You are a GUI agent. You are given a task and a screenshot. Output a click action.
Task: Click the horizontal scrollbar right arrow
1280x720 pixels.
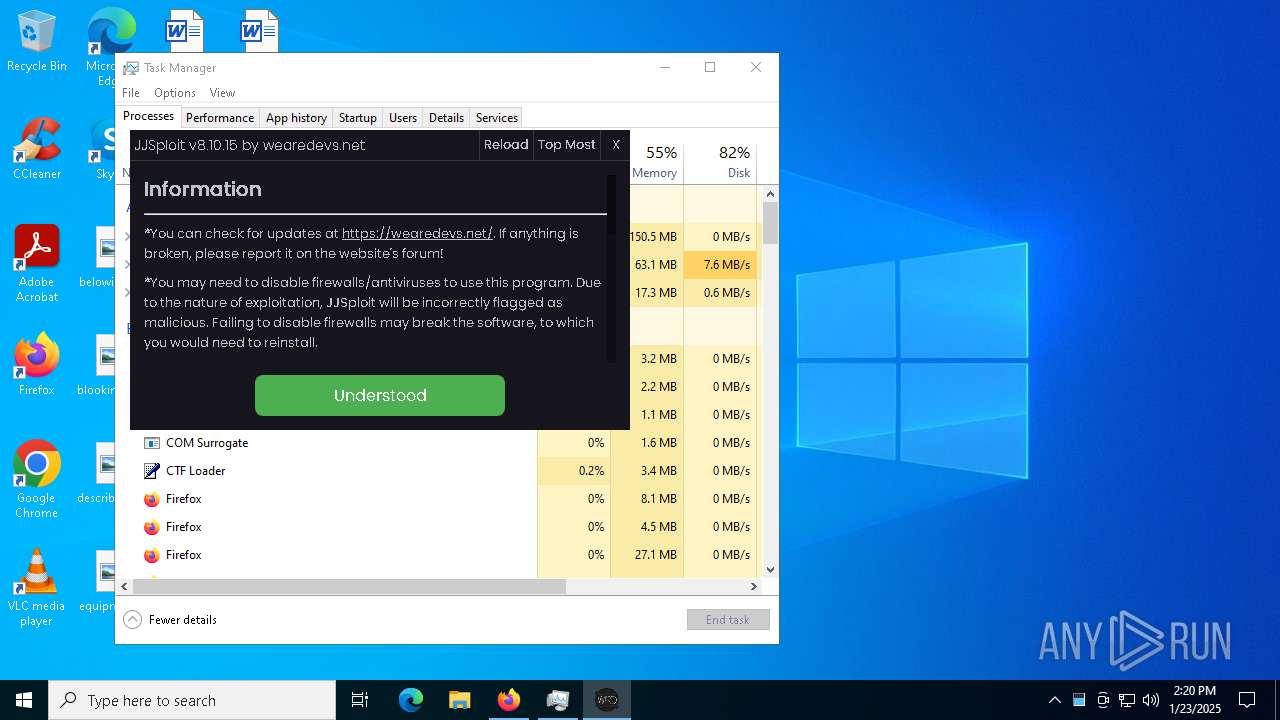click(754, 587)
